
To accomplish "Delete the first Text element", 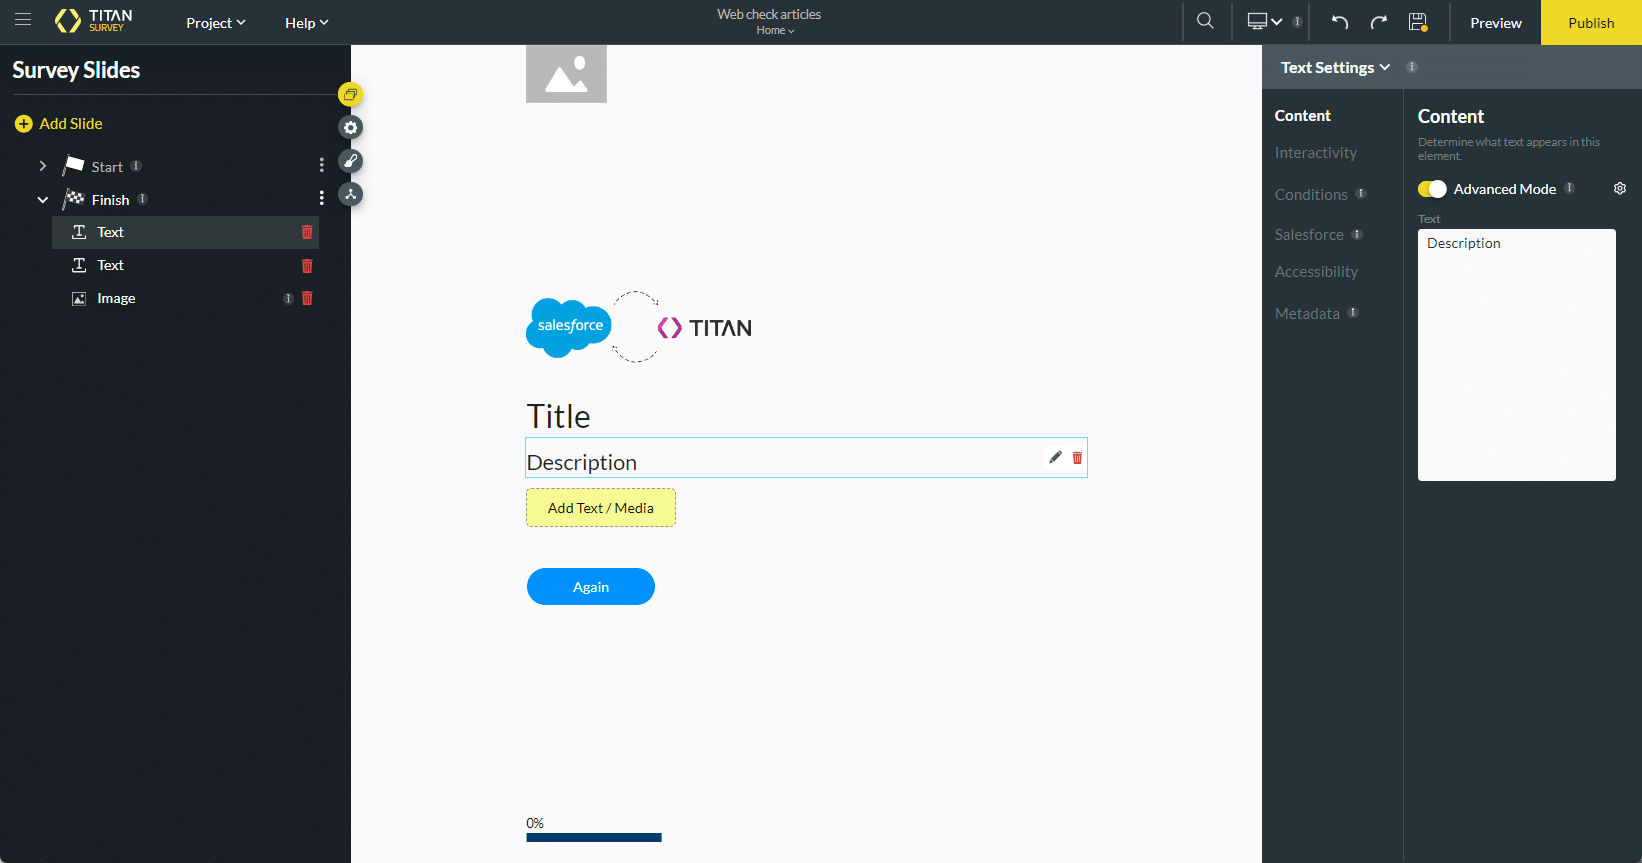I will click(307, 232).
